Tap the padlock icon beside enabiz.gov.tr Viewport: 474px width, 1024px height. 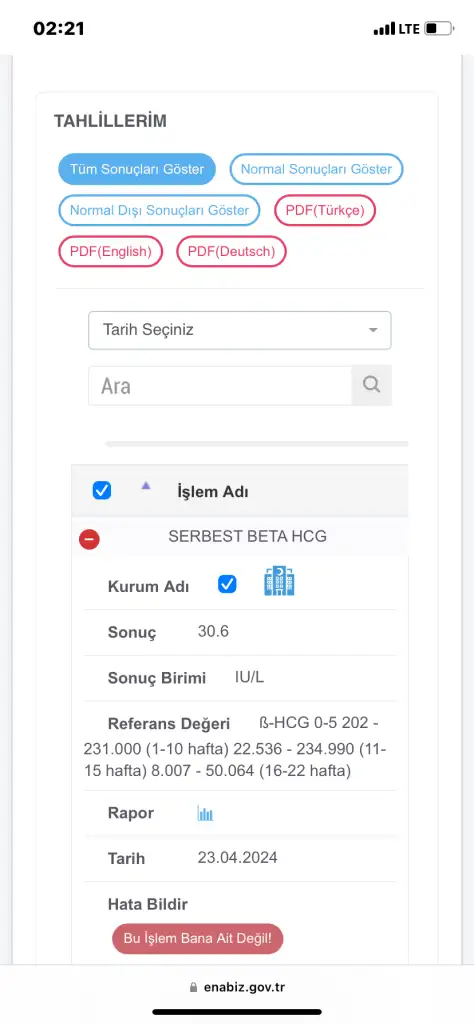[x=193, y=987]
